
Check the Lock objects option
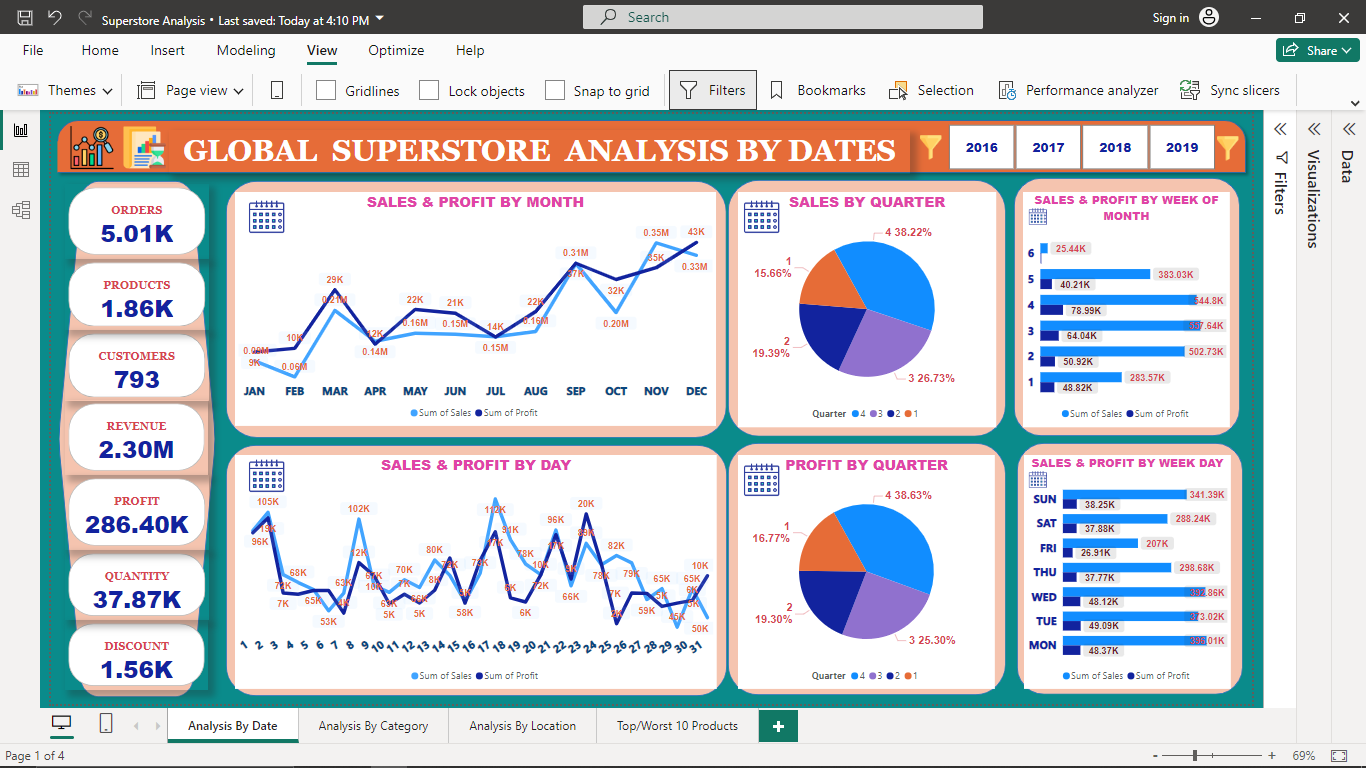point(429,90)
